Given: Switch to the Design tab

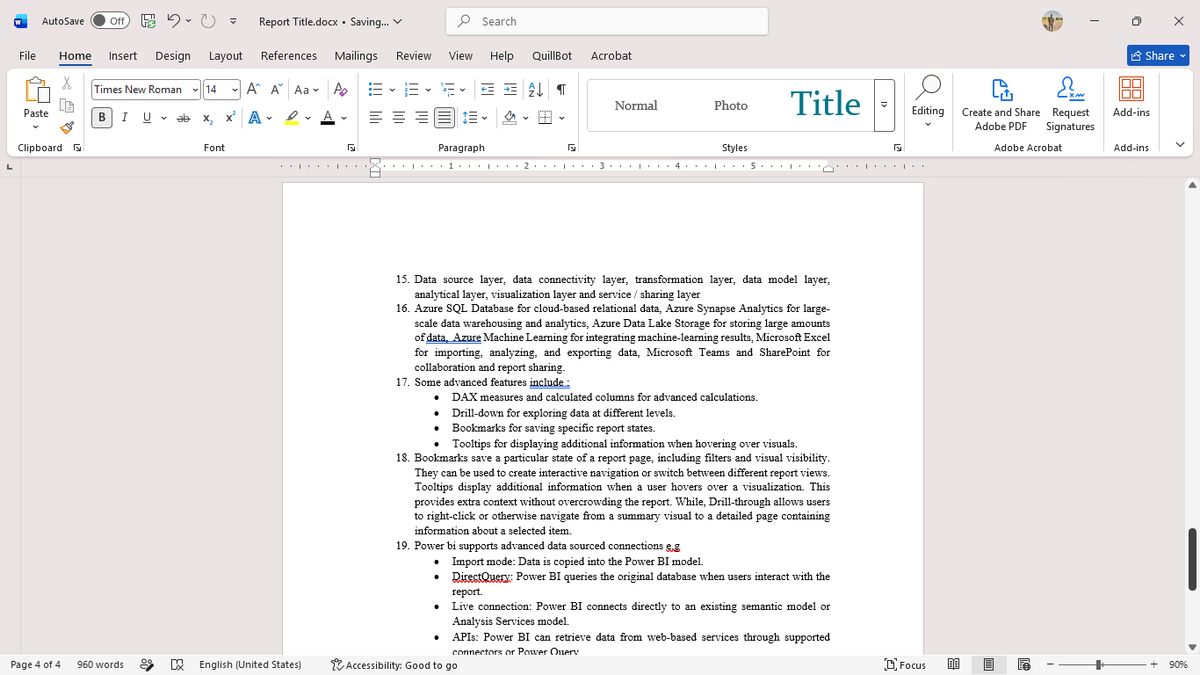Looking at the screenshot, I should click(x=173, y=56).
